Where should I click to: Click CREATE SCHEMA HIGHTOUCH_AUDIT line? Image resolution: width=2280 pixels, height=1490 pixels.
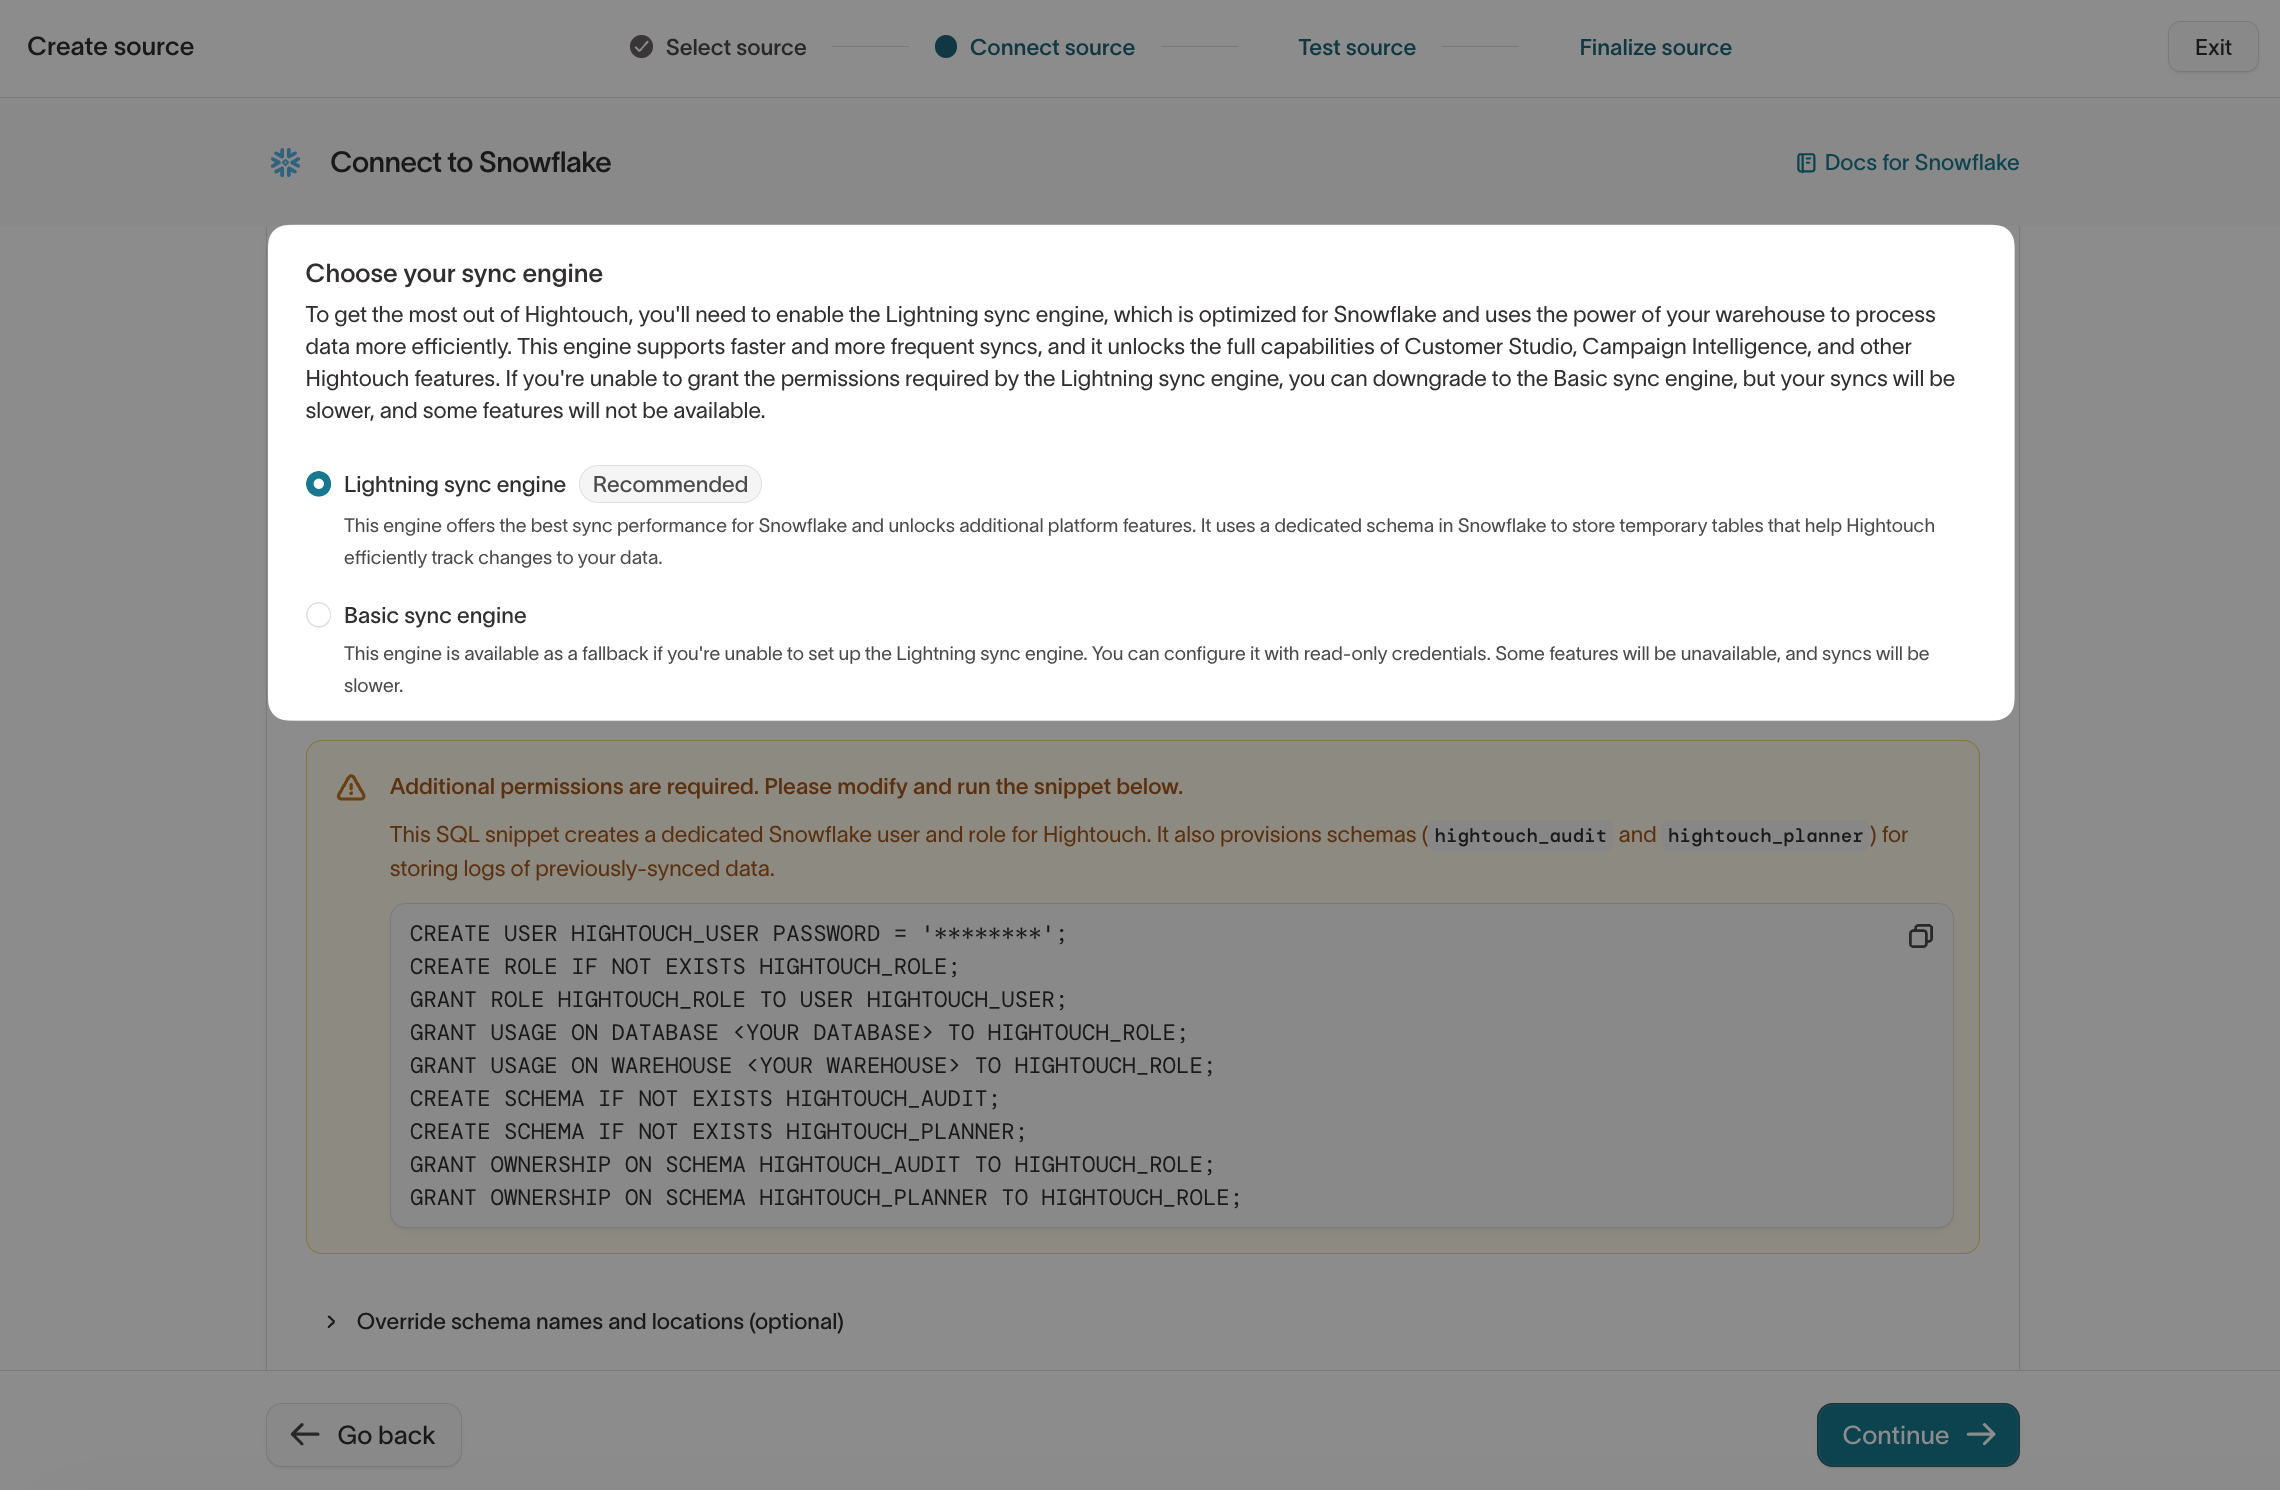[x=704, y=1099]
